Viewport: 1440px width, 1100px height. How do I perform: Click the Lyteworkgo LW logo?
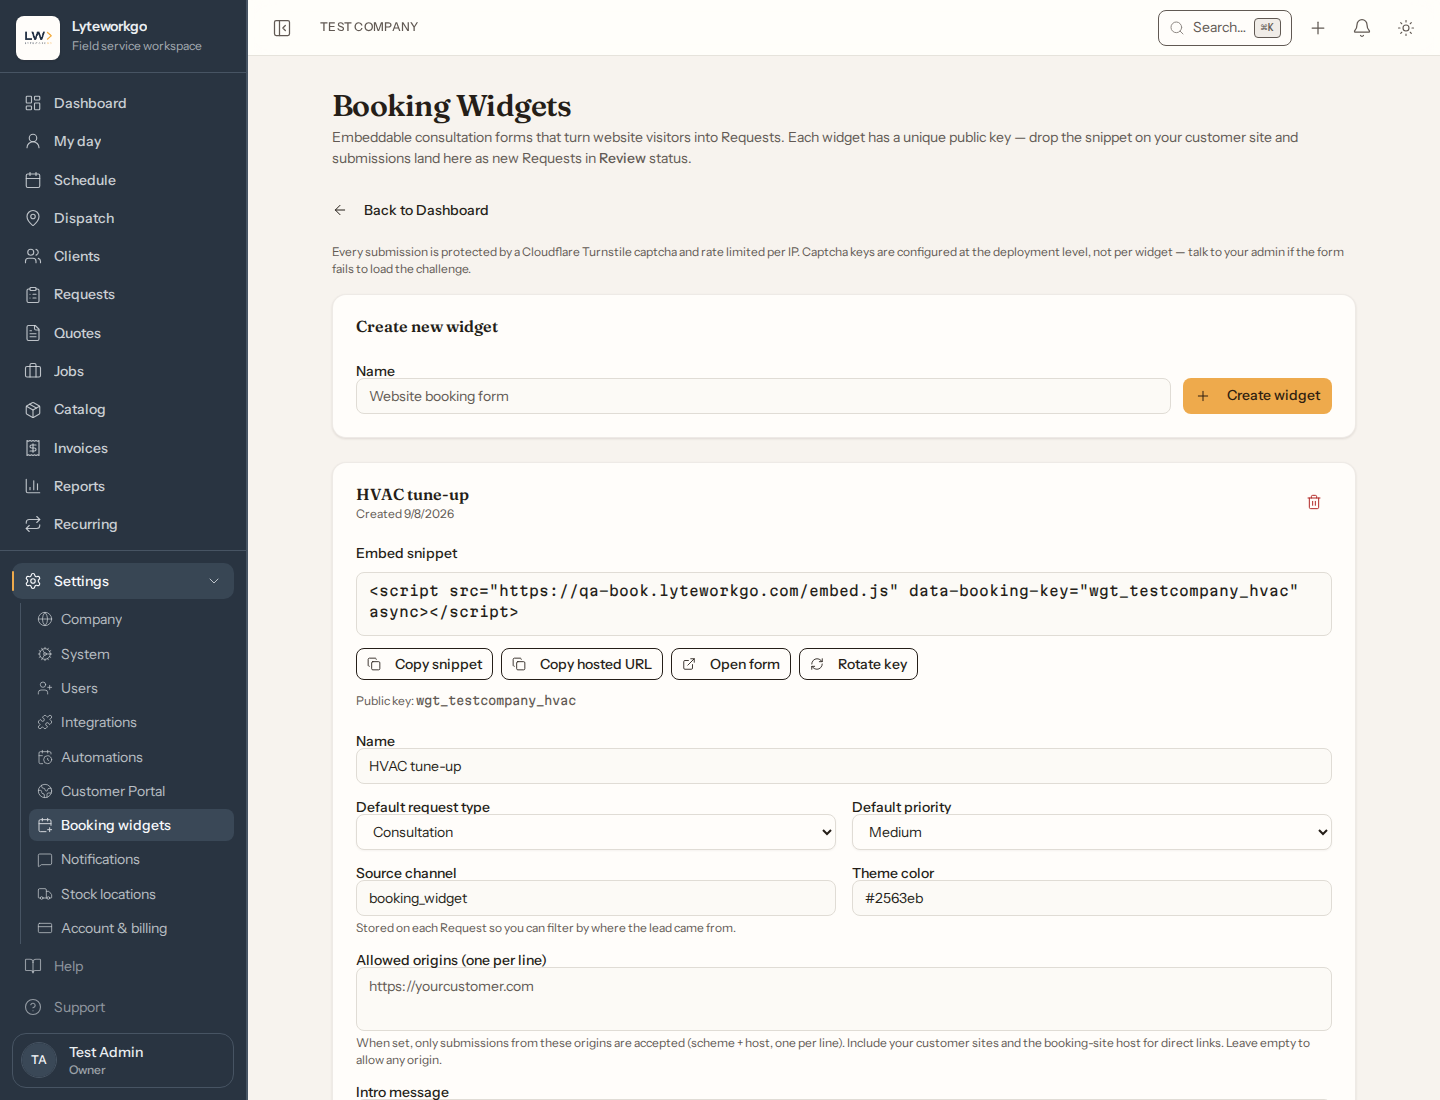tap(38, 38)
